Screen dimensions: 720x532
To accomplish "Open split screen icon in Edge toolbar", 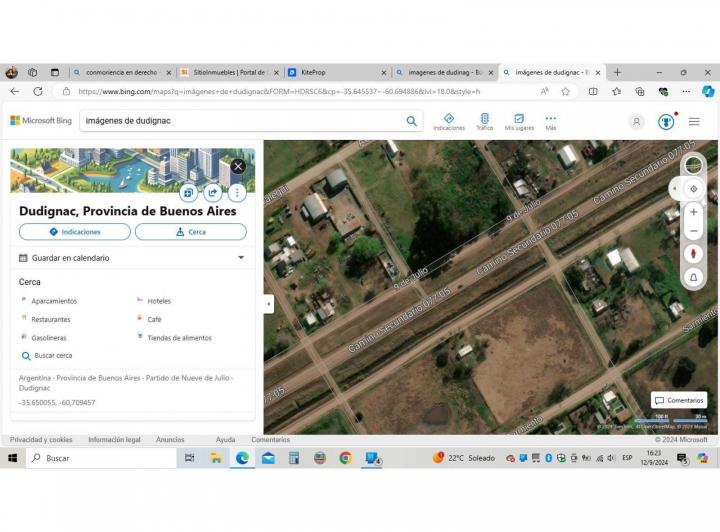I will [593, 91].
